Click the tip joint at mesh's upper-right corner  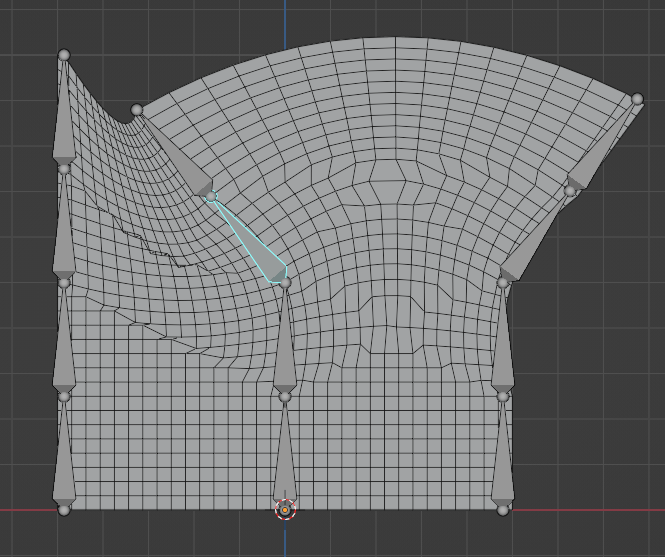[x=637, y=99]
